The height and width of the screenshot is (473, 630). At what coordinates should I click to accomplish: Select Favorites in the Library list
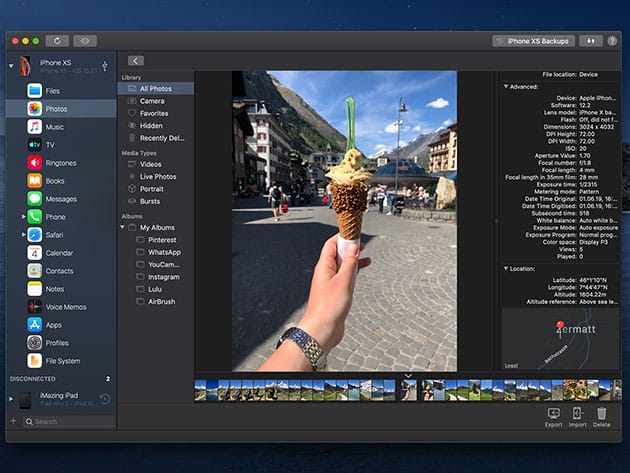tap(154, 113)
